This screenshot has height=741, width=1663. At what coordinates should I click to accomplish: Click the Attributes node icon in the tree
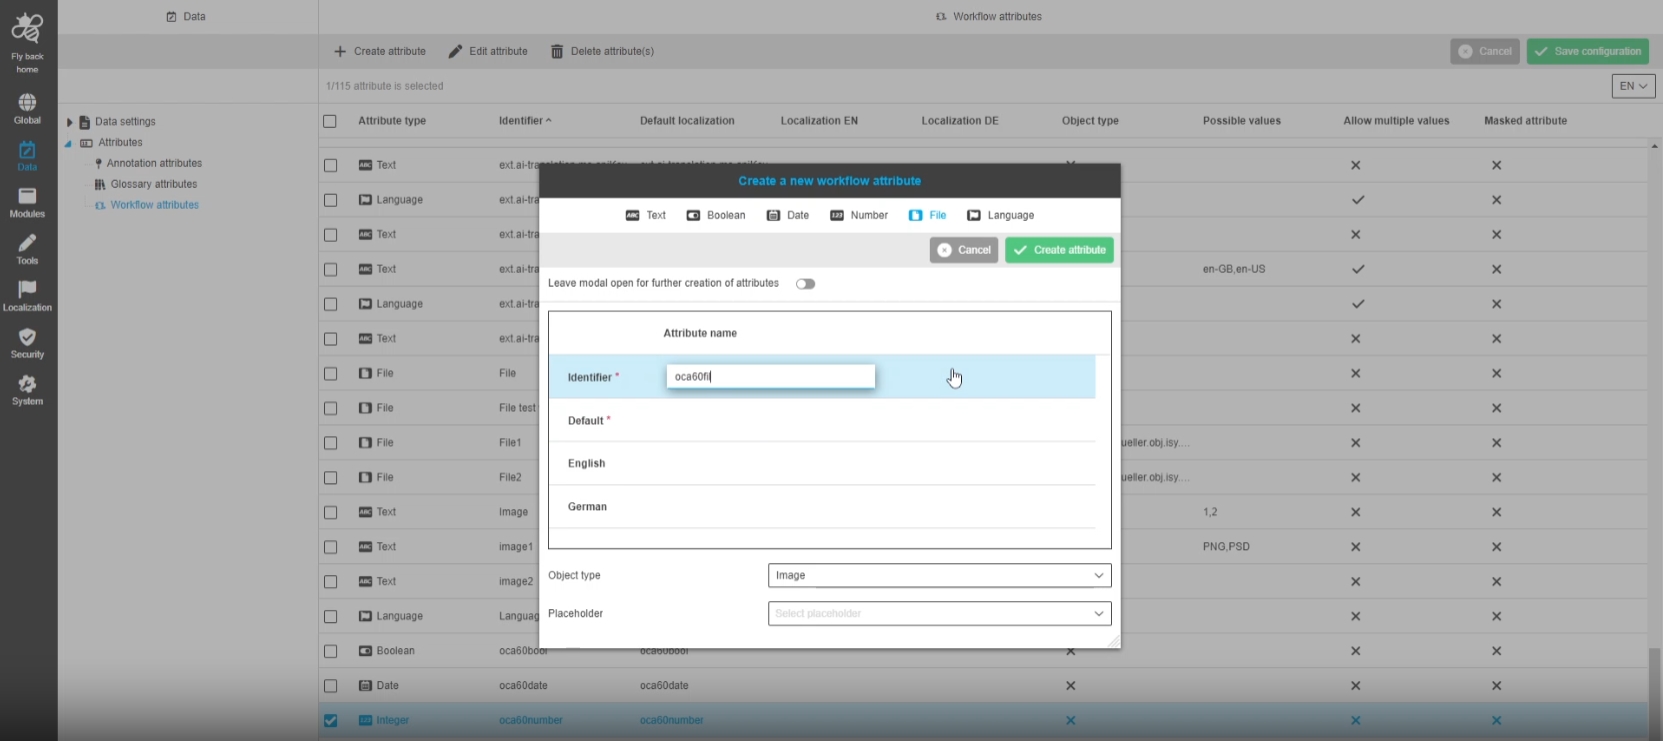86,143
